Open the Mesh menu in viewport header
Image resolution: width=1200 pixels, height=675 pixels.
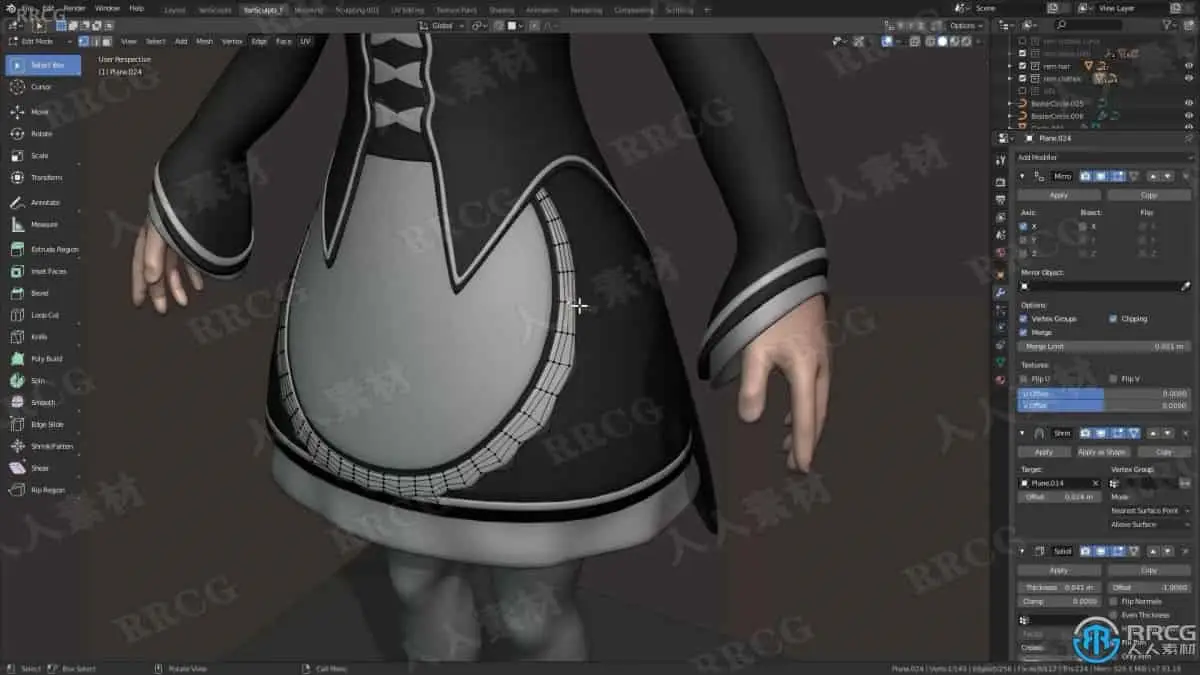click(x=204, y=41)
